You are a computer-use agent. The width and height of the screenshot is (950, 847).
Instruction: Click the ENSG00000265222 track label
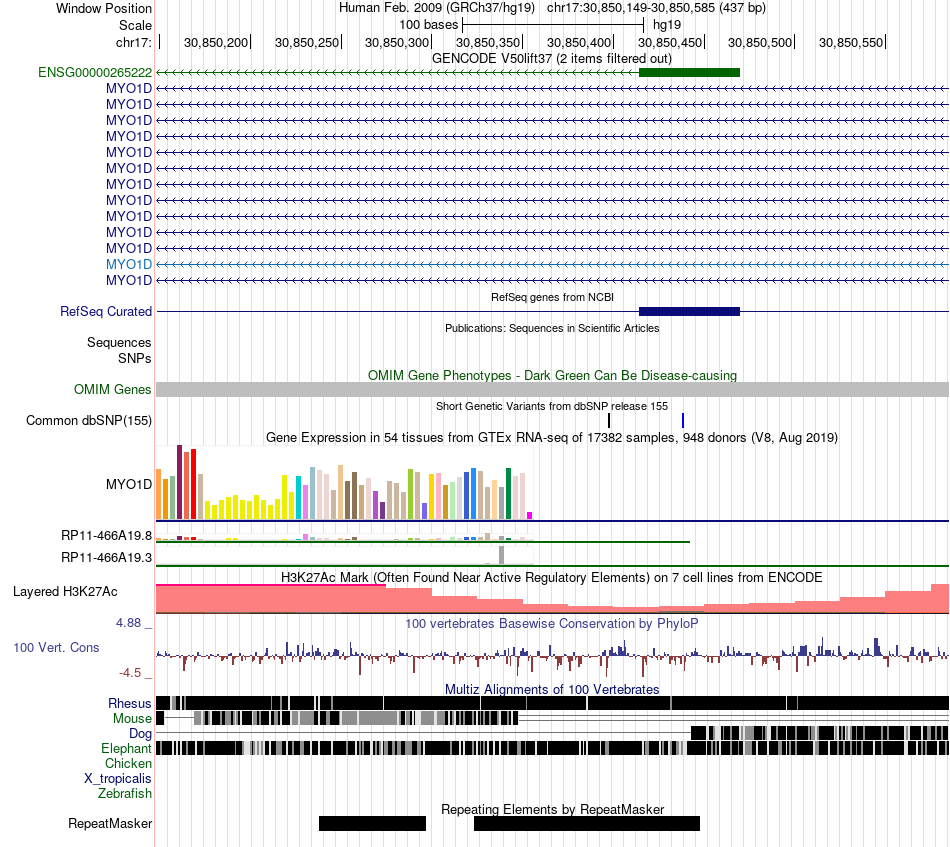pyautogui.click(x=95, y=73)
